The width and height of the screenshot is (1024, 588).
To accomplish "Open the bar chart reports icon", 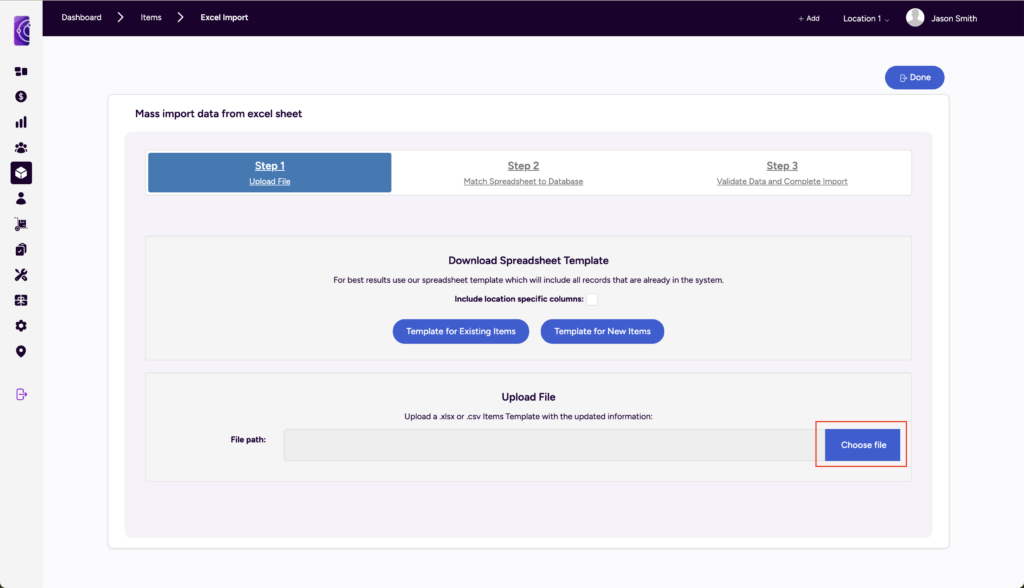I will [21, 122].
